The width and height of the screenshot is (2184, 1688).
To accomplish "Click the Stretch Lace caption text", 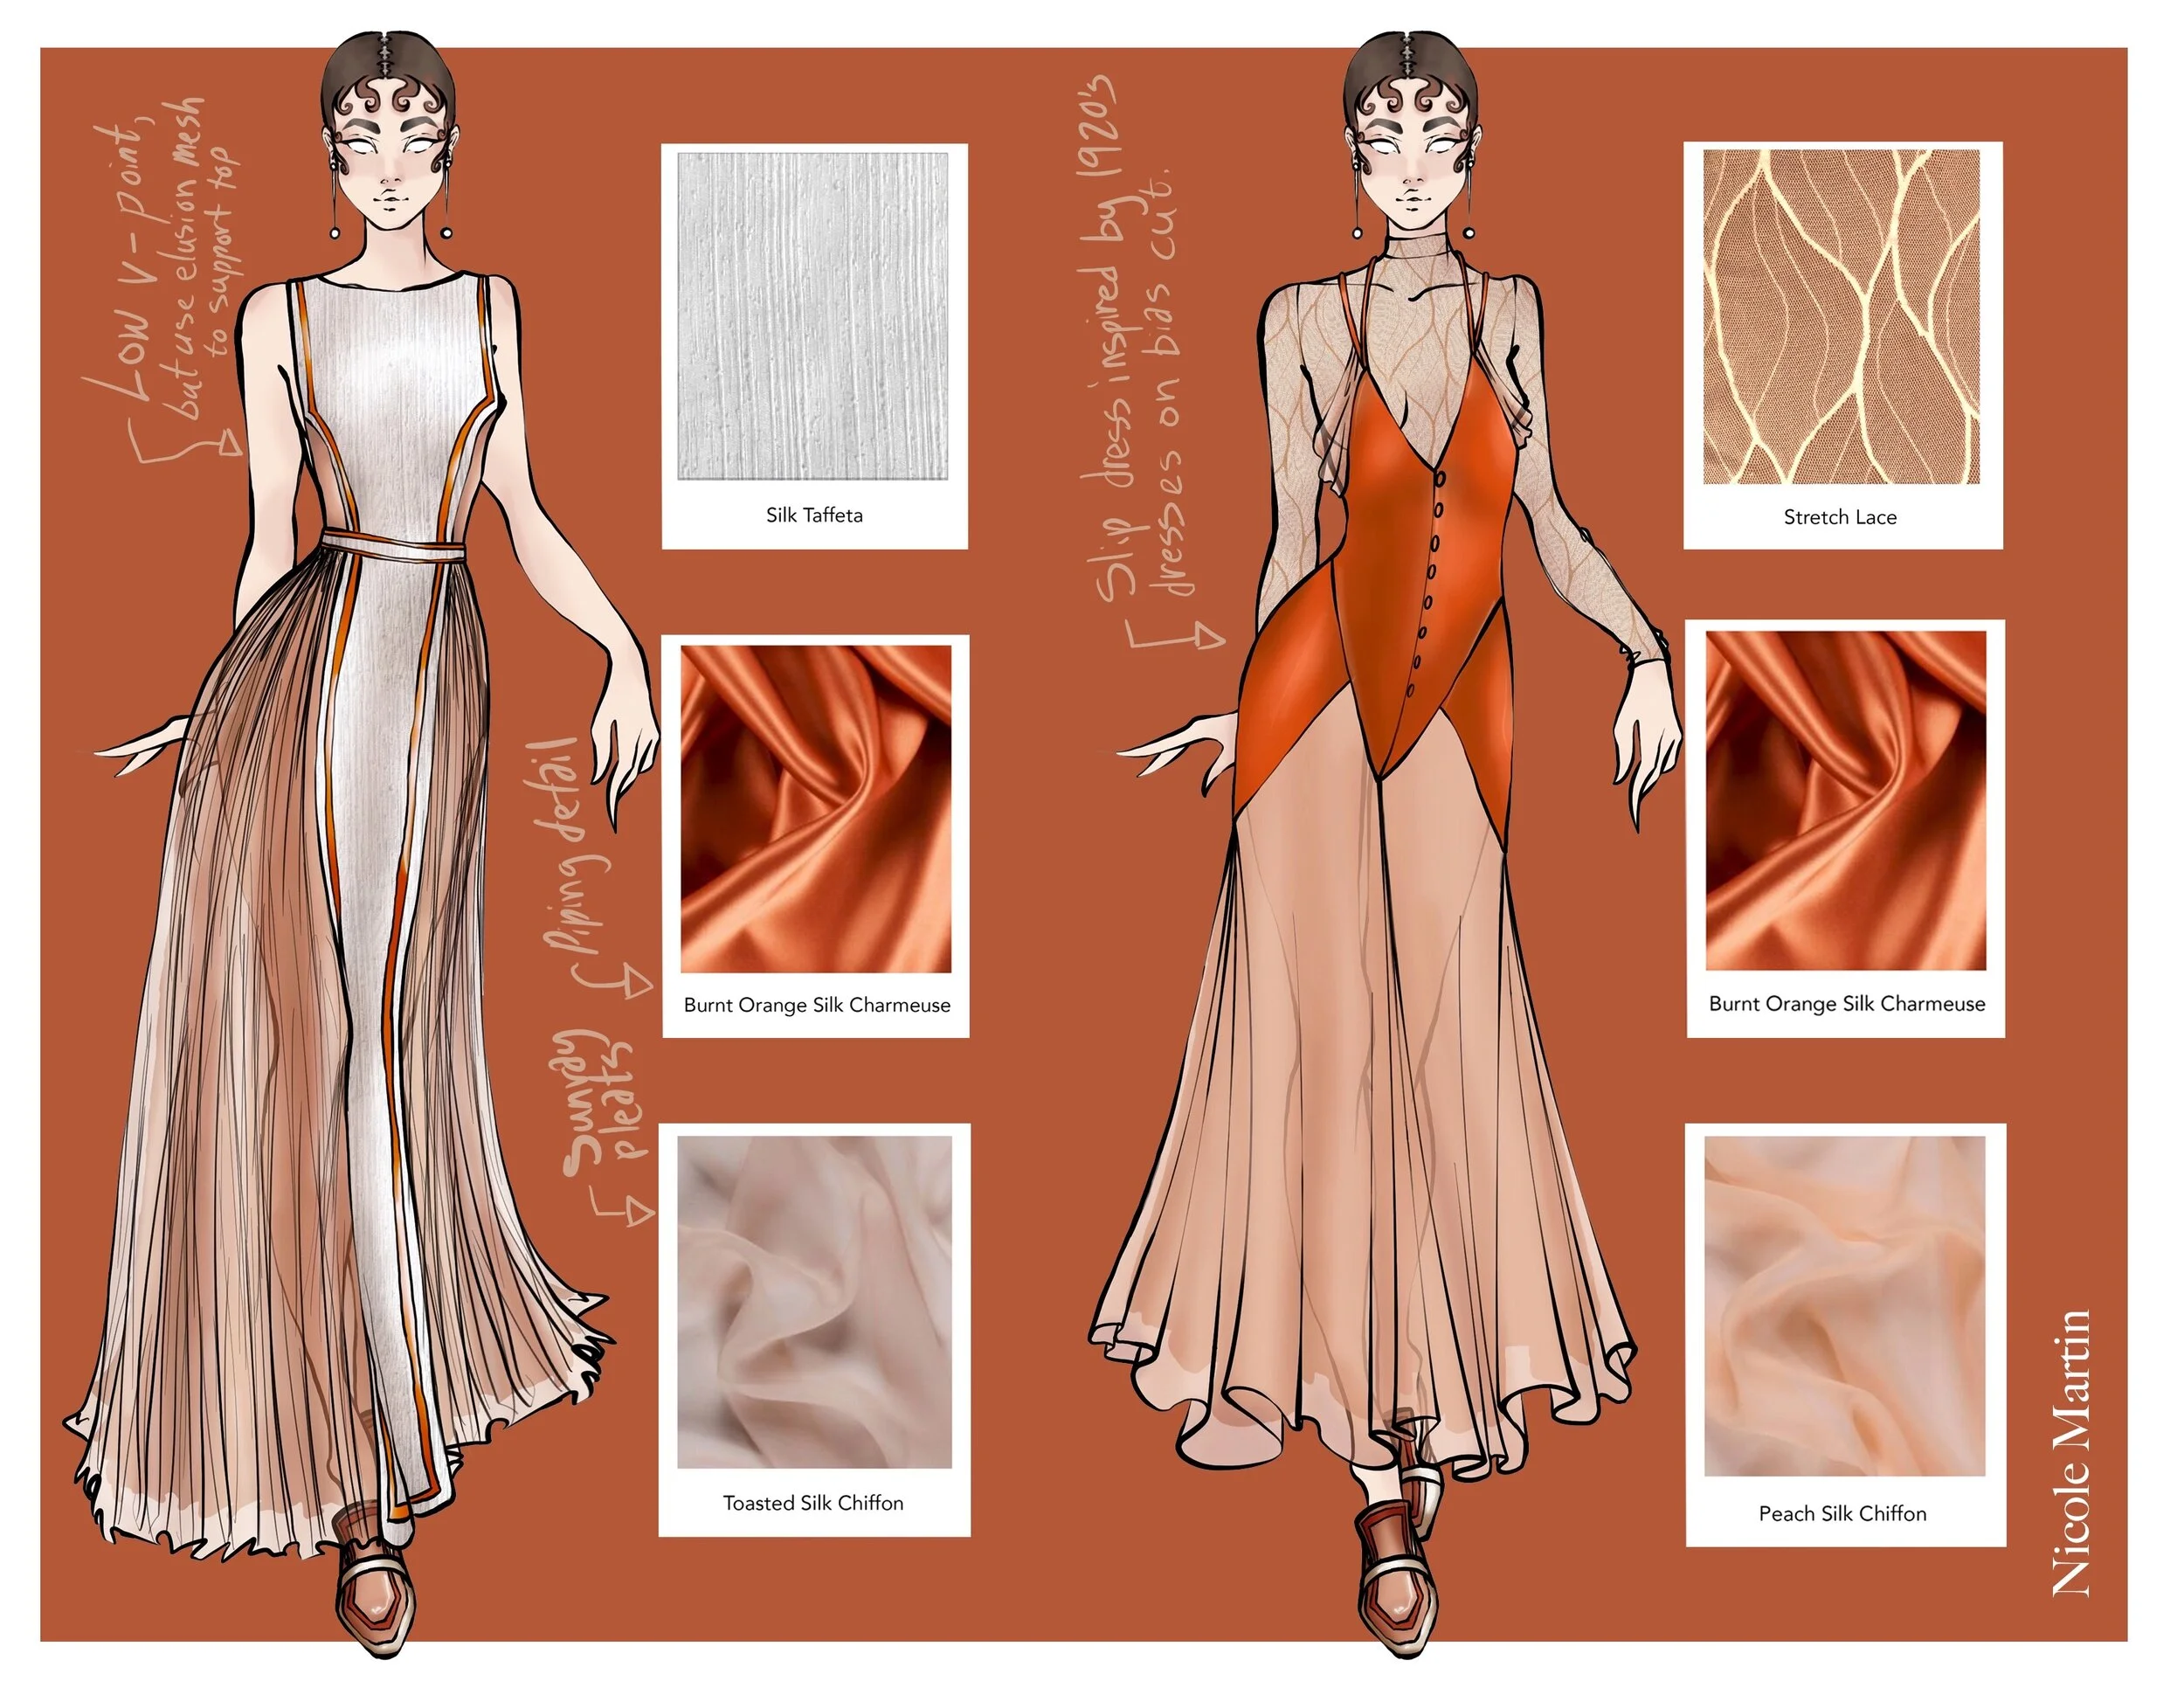I will [1839, 517].
